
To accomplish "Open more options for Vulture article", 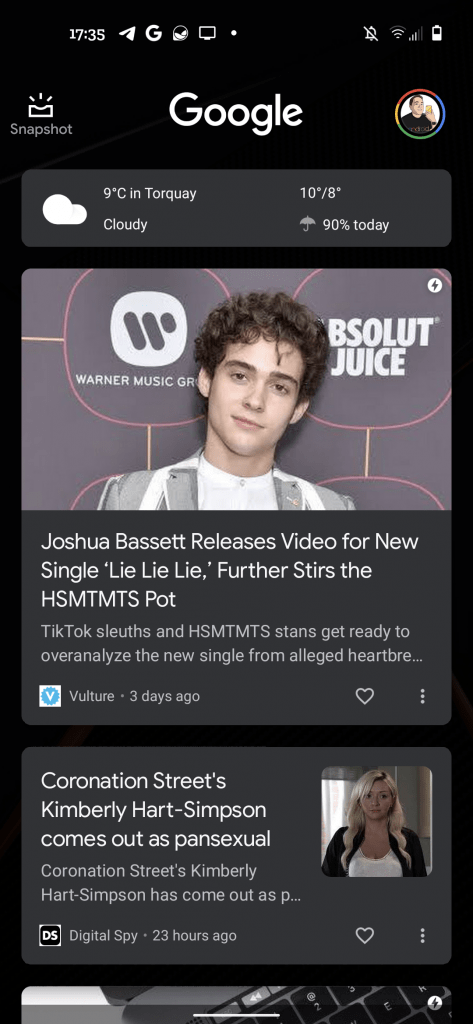I will tap(423, 696).
